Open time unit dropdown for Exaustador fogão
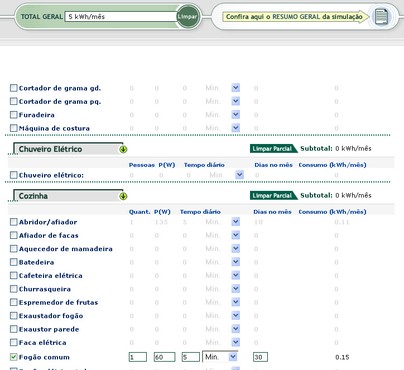Image resolution: width=404 pixels, height=370 pixels. click(236, 315)
